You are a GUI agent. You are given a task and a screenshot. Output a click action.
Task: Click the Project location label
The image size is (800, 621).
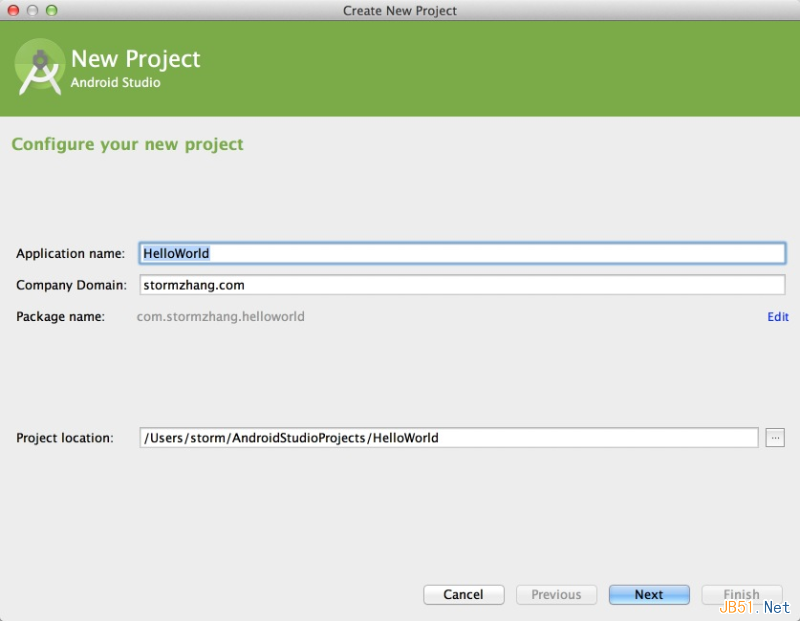point(65,438)
